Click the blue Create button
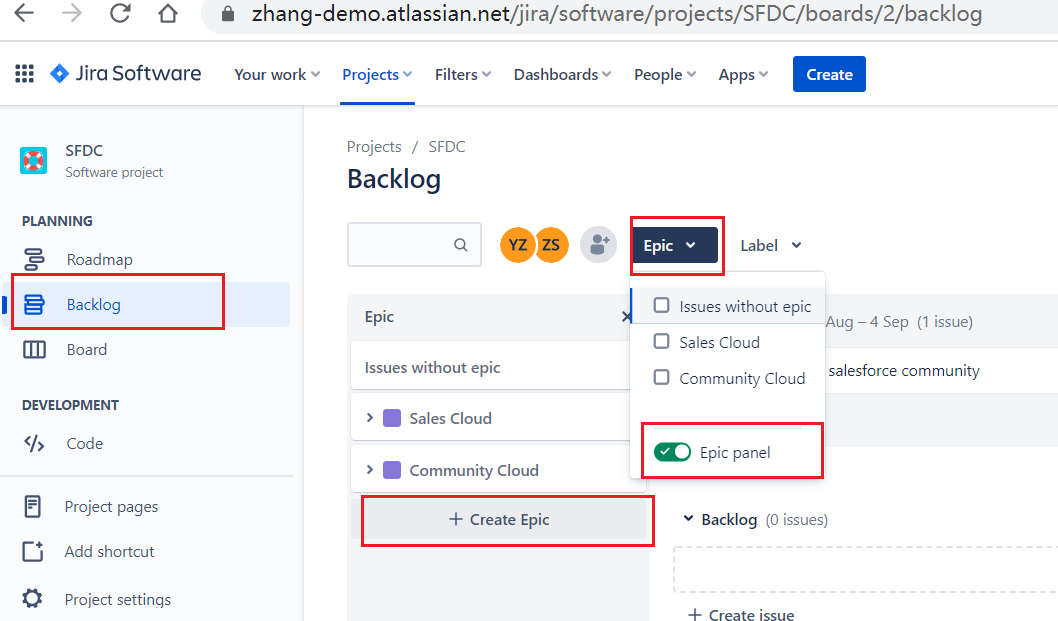 (x=829, y=74)
